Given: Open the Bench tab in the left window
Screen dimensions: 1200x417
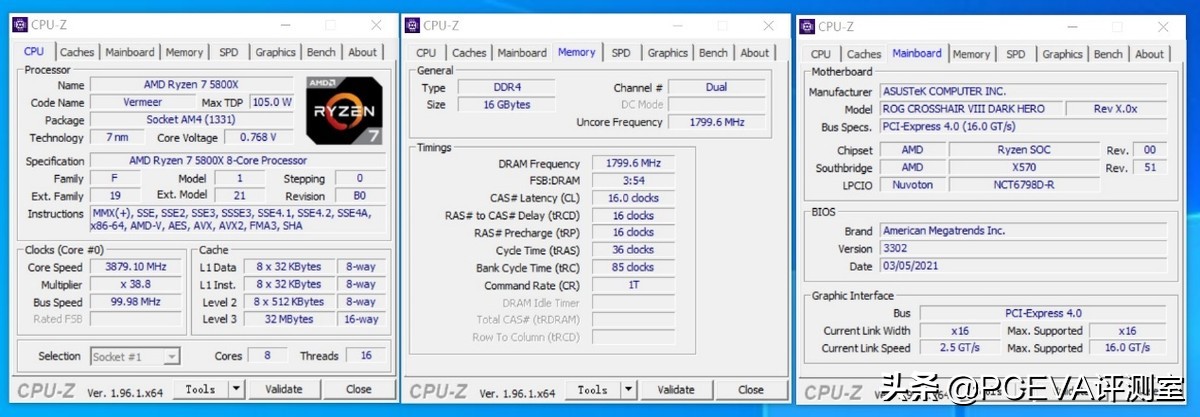Looking at the screenshot, I should pyautogui.click(x=321, y=52).
